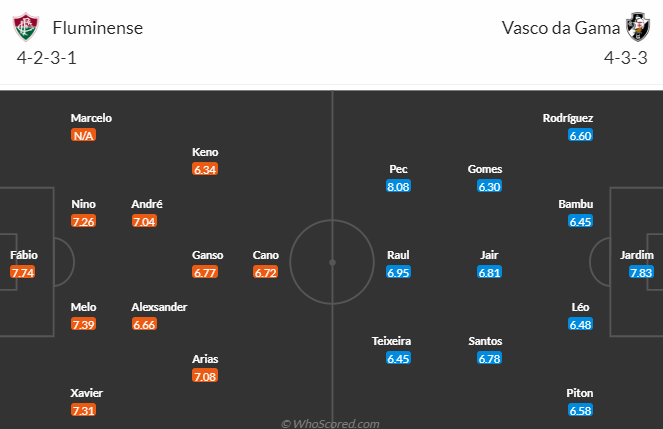
Task: Select Rodríguez's 6.60 rating badge
Action: coord(580,135)
